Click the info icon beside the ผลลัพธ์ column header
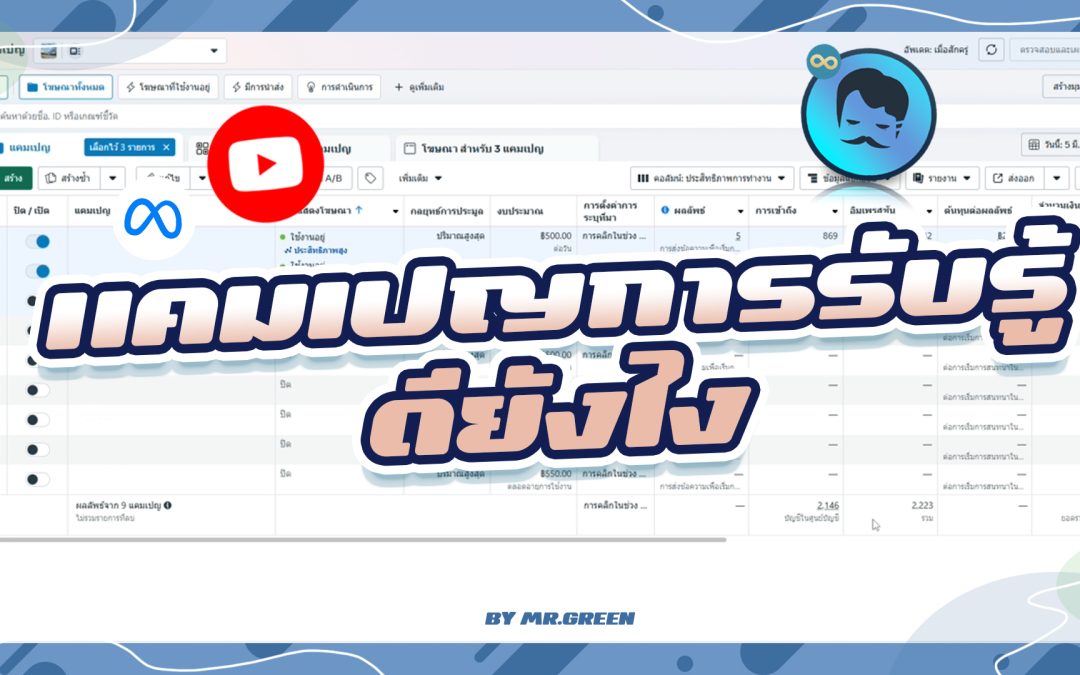The height and width of the screenshot is (675, 1080). [665, 210]
